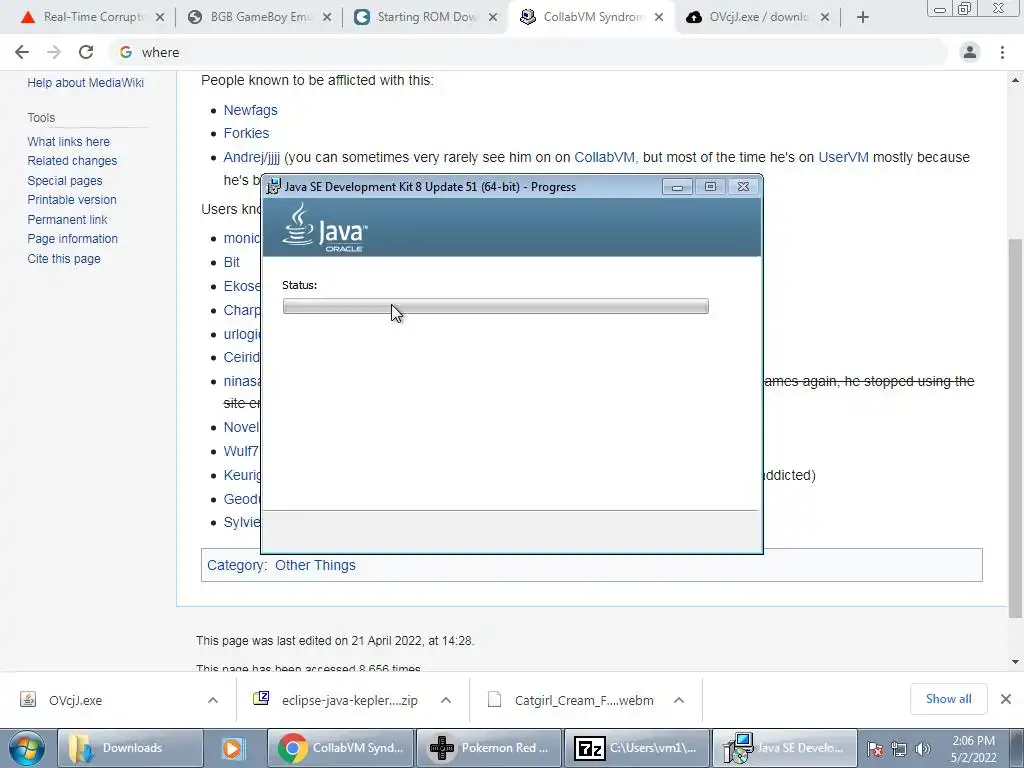Close the downloads shelf
The height and width of the screenshot is (768, 1024).
(x=1006, y=699)
